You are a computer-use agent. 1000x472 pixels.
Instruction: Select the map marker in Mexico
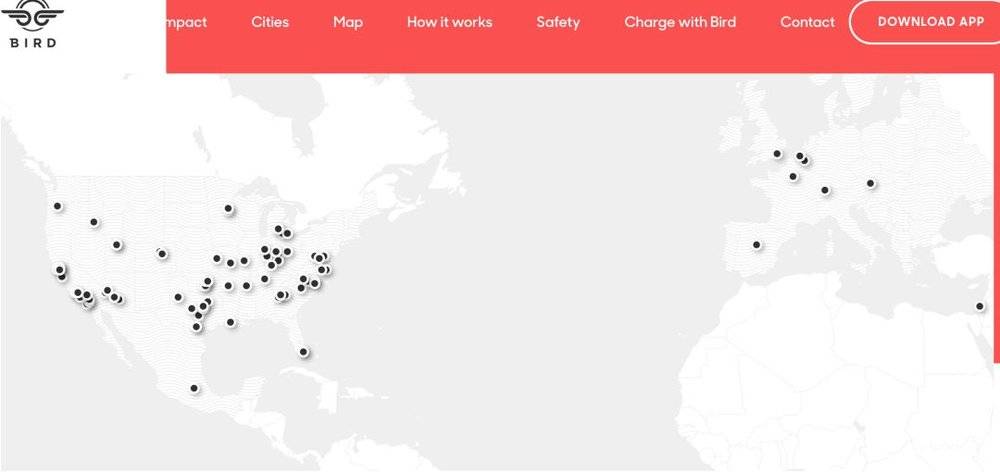click(x=194, y=388)
